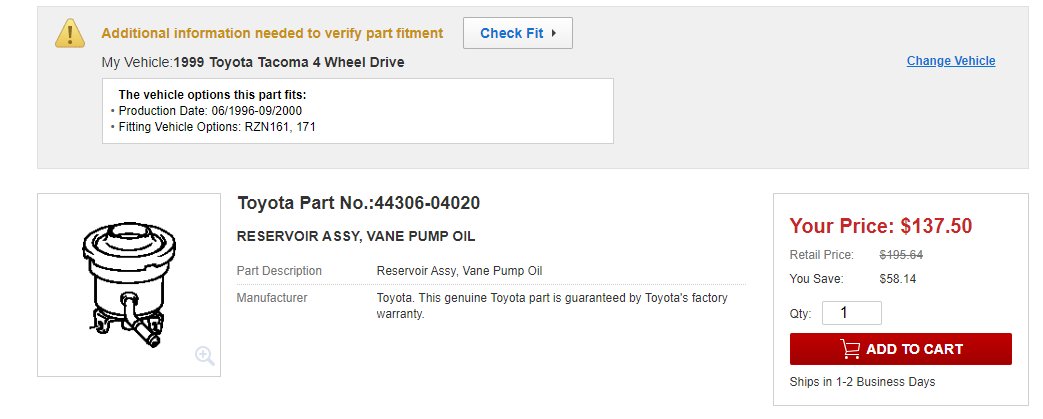Click the You Save $58.14 amount

(897, 279)
